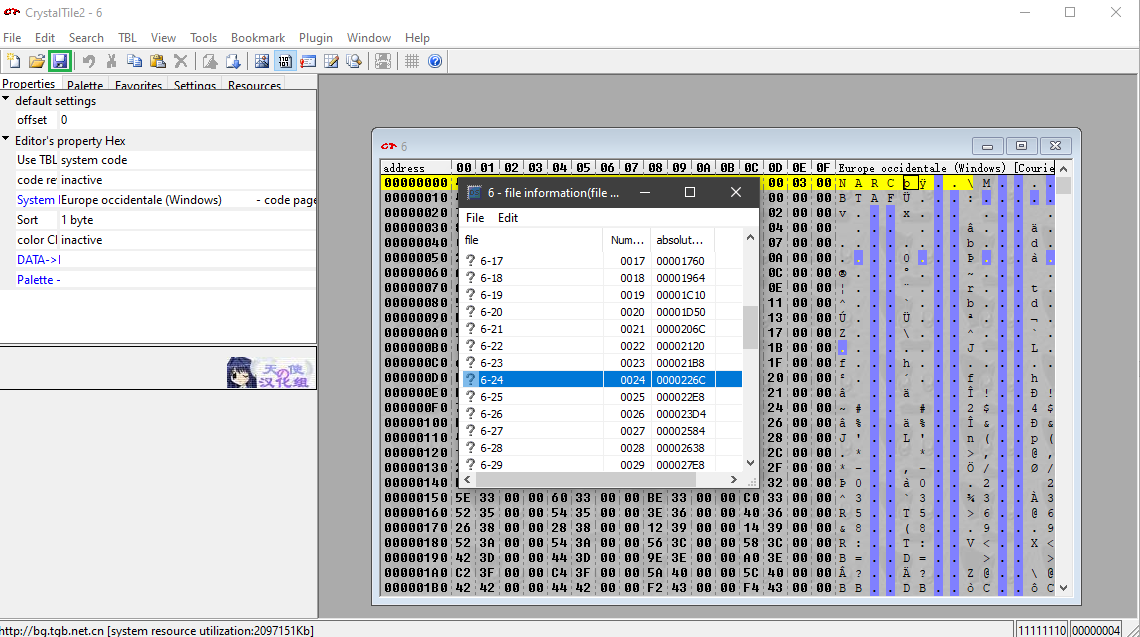
Task: Click the tile image viewer icon
Action: pos(262,62)
